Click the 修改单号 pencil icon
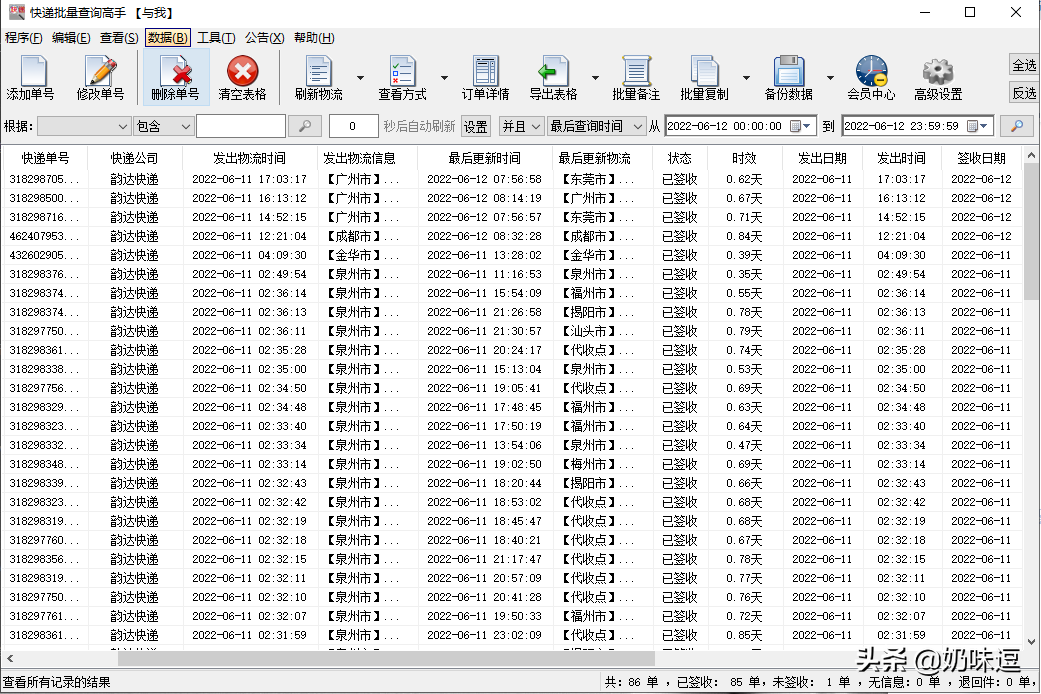Image resolution: width=1041 pixels, height=694 pixels. (x=100, y=78)
